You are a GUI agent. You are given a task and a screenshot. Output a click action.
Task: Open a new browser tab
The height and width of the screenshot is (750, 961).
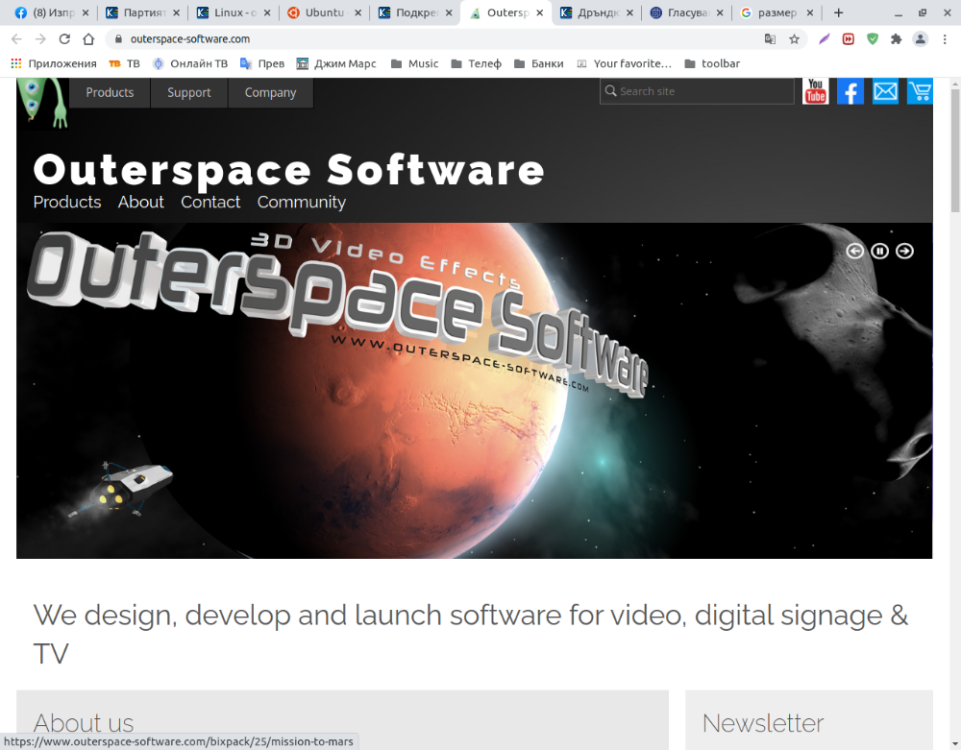tap(838, 12)
